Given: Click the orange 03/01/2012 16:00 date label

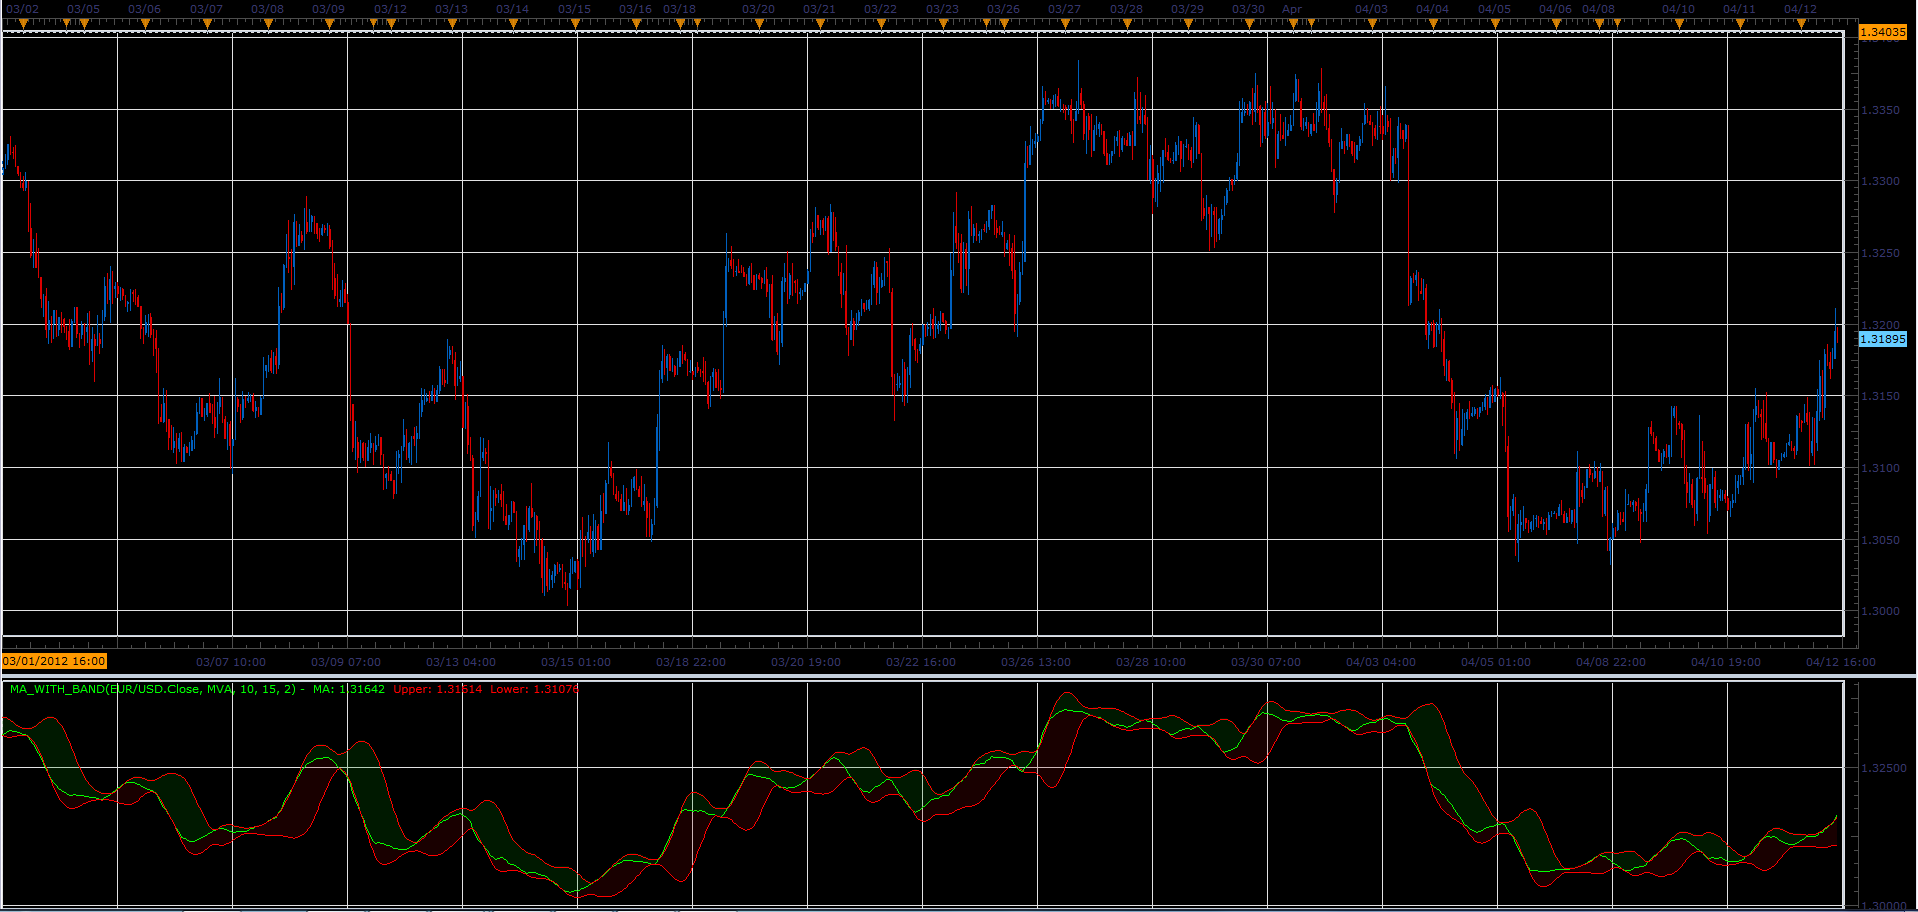Looking at the screenshot, I should point(54,661).
